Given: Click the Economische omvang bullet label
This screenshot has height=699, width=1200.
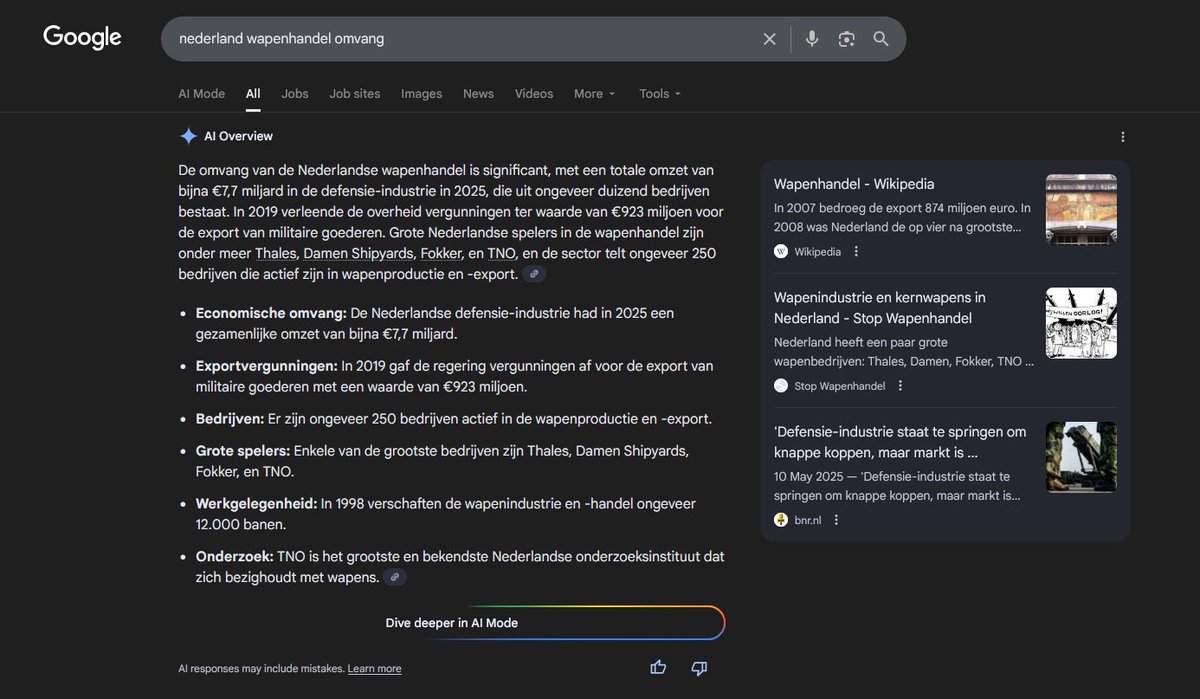Looking at the screenshot, I should [x=271, y=313].
